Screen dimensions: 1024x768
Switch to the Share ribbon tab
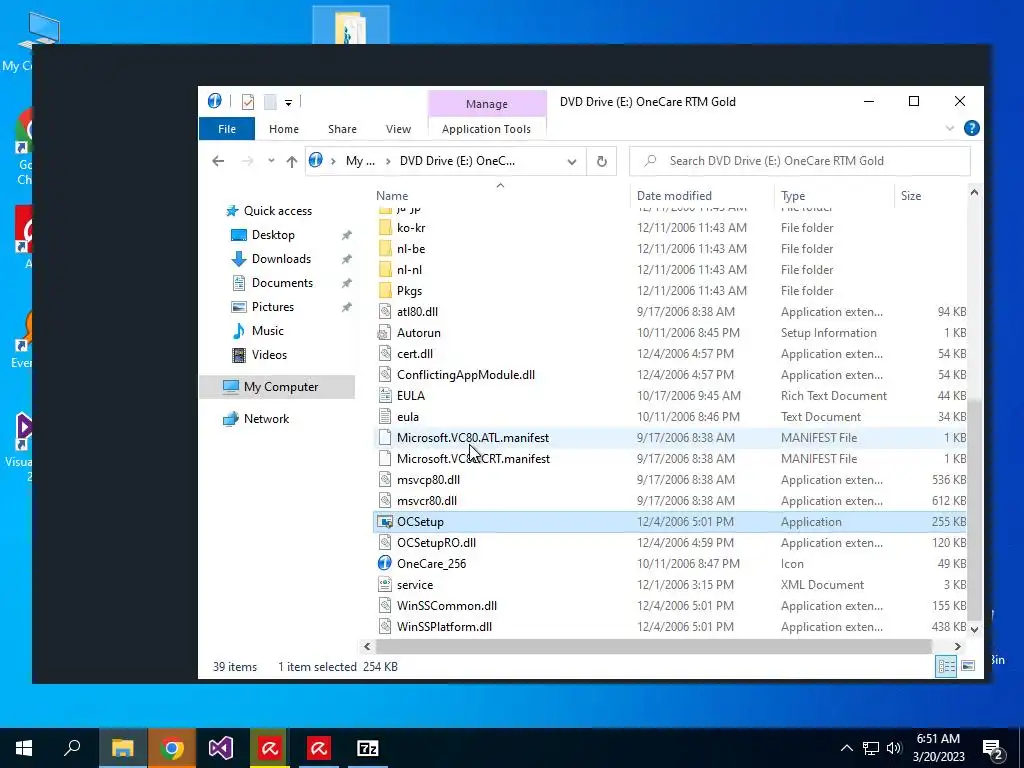(342, 129)
